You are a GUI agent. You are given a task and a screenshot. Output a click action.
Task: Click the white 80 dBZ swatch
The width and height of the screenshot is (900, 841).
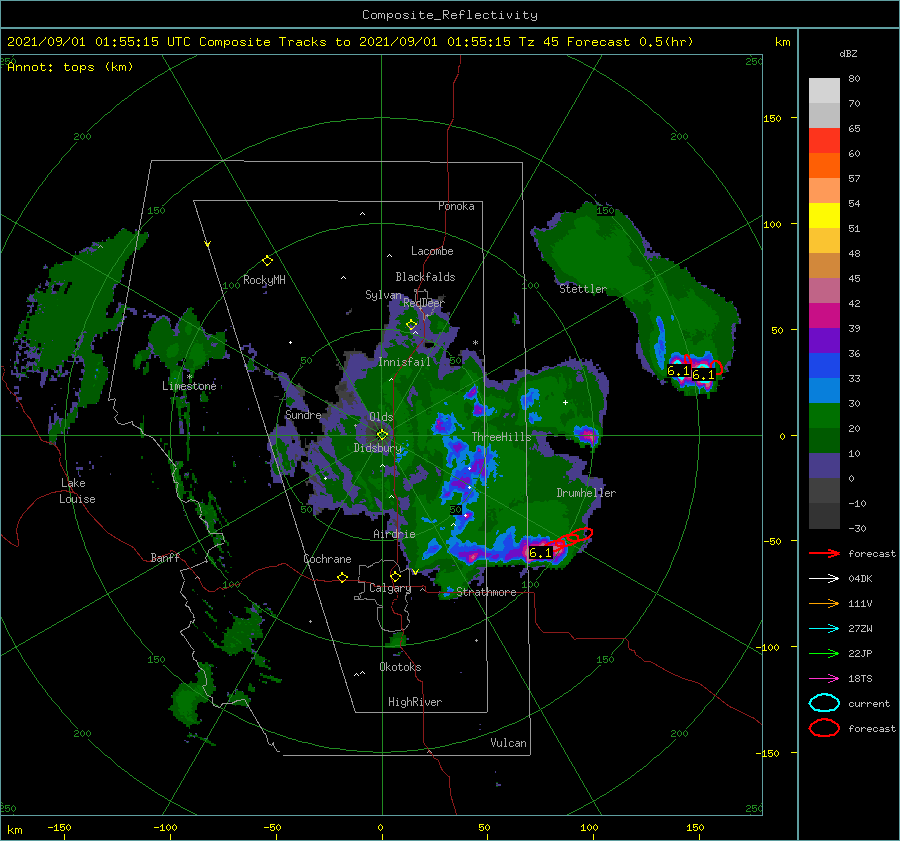(824, 91)
